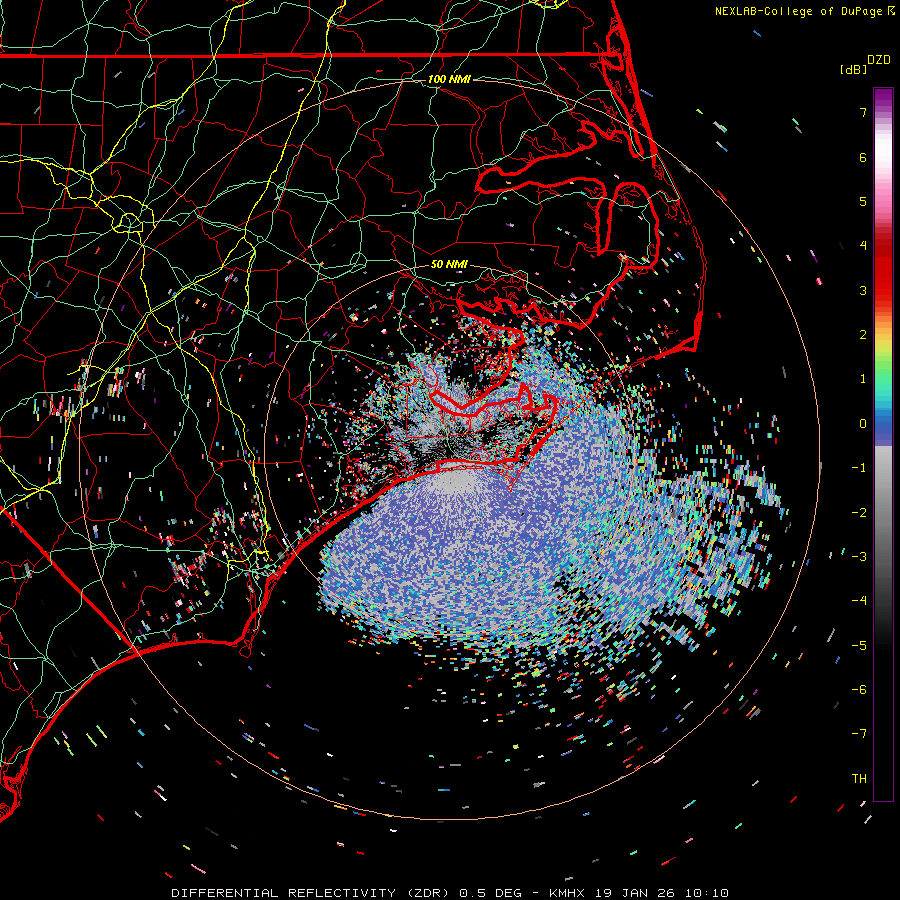The width and height of the screenshot is (900, 900).
Task: Click the 0.5 DEG elevation angle text
Action: pos(491,893)
